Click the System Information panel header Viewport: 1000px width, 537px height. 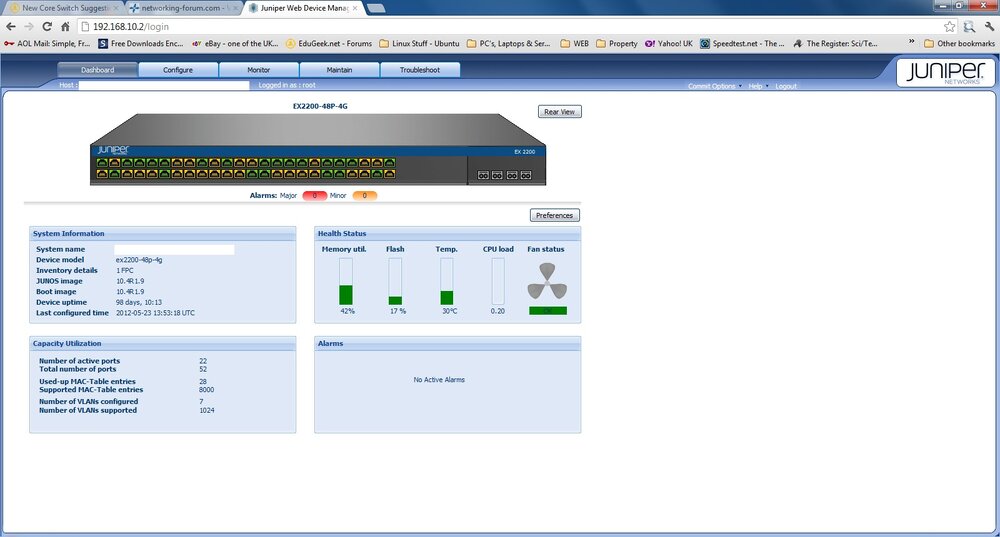(x=163, y=233)
